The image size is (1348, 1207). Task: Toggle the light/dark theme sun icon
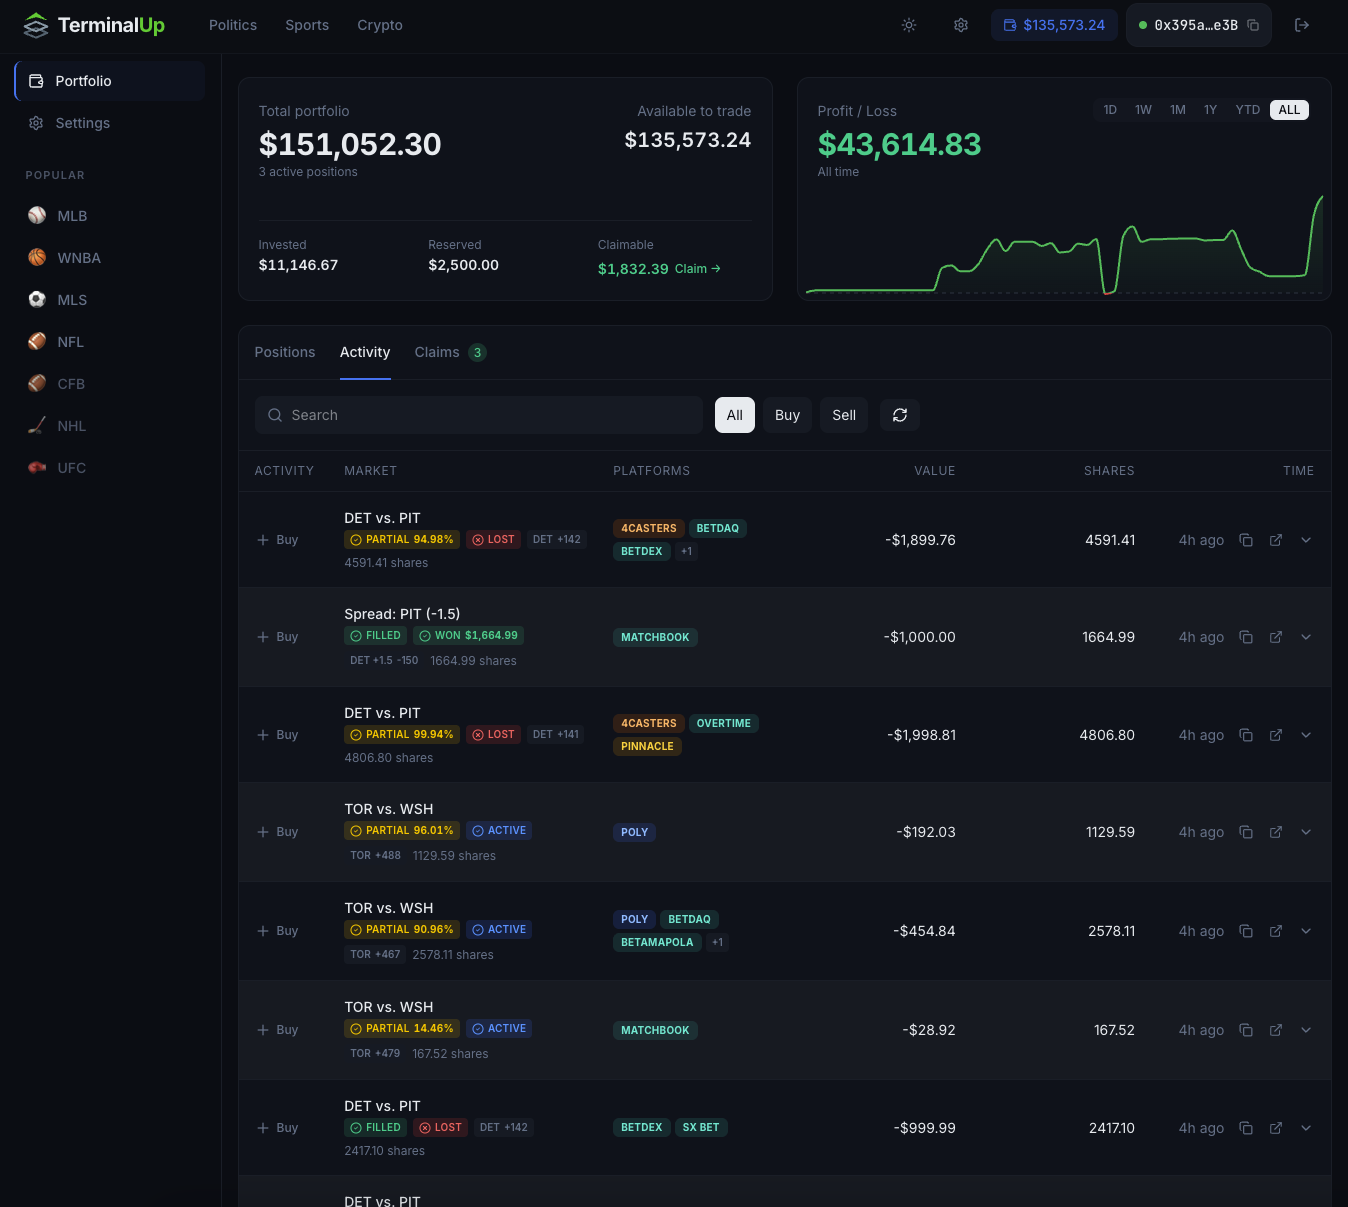[909, 25]
